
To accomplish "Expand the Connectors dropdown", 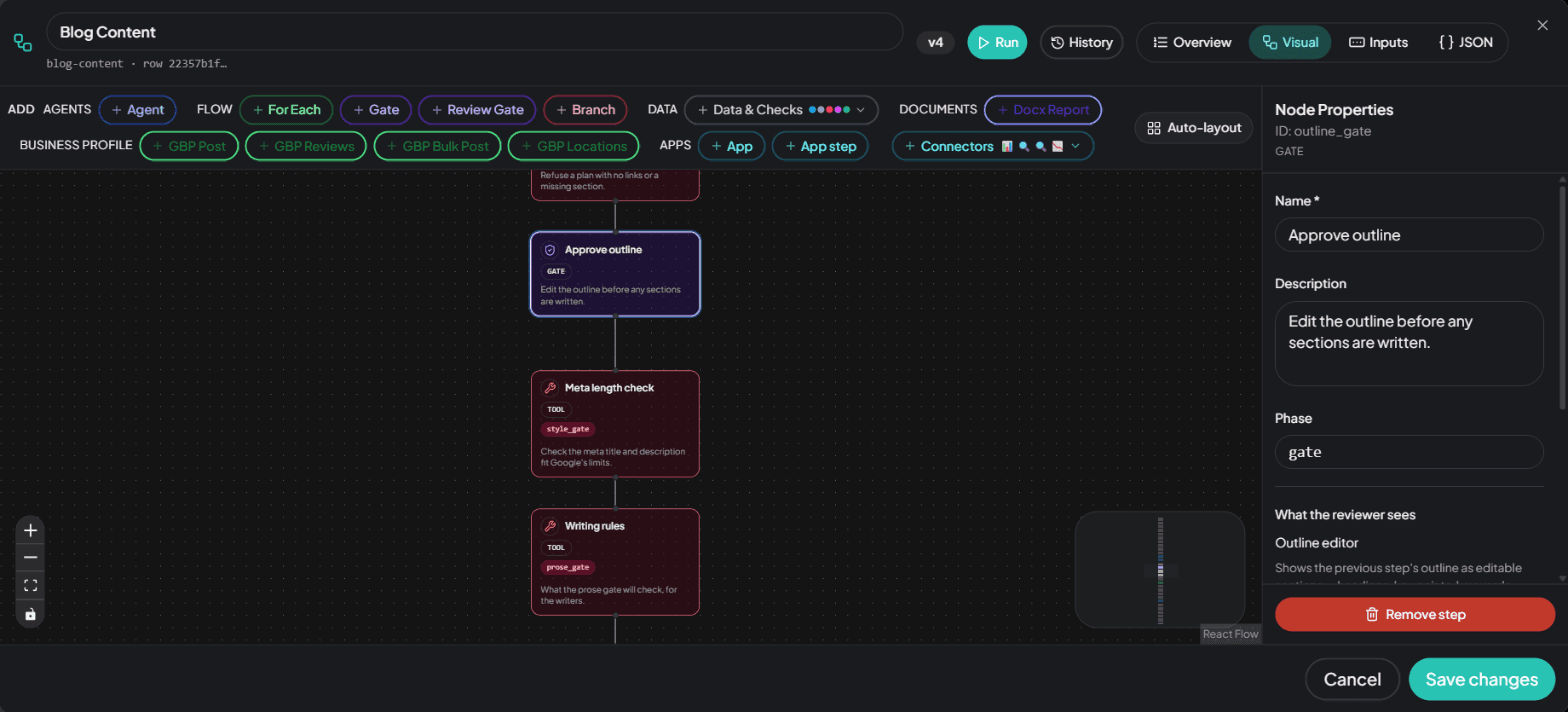I will [x=992, y=146].
